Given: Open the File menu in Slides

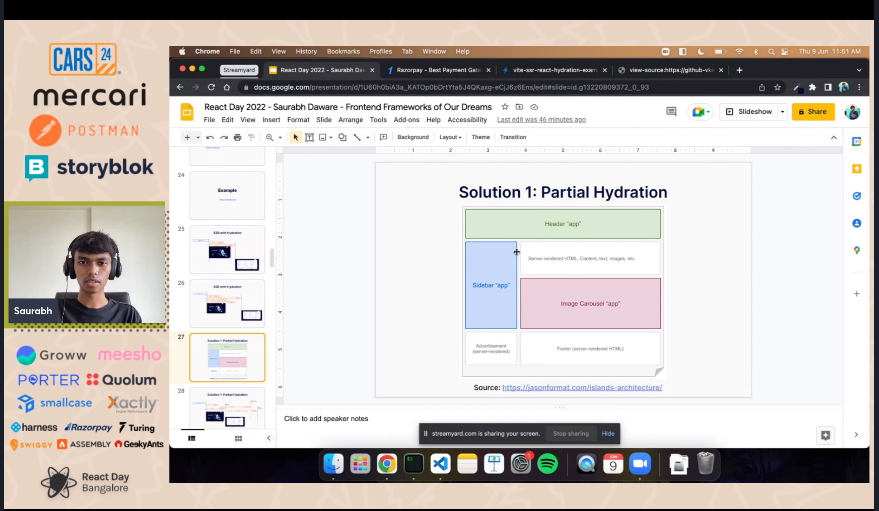Looking at the screenshot, I should click(x=209, y=120).
